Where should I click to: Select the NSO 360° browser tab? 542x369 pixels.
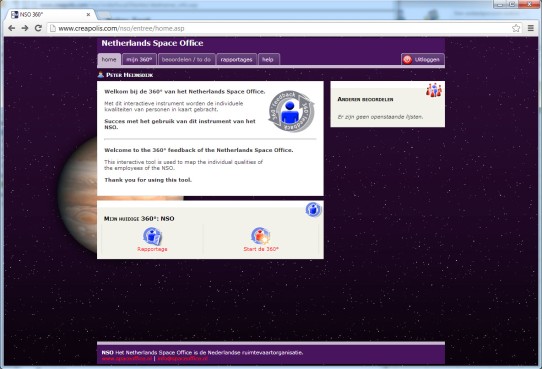pos(50,15)
